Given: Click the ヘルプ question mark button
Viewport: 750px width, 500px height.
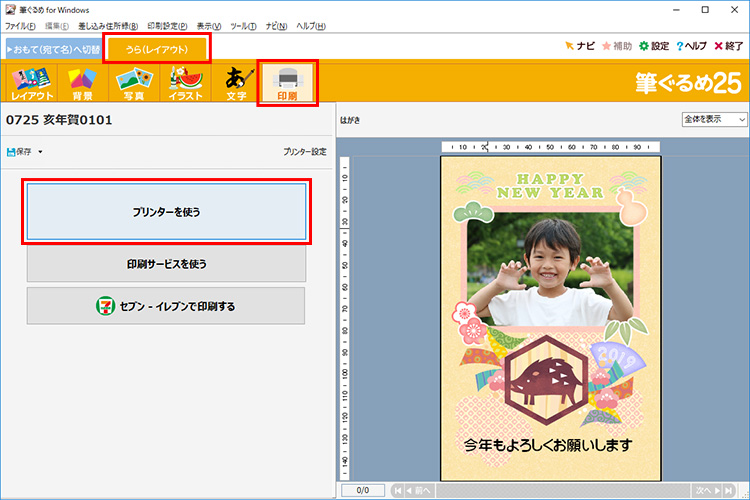Looking at the screenshot, I should point(692,46).
